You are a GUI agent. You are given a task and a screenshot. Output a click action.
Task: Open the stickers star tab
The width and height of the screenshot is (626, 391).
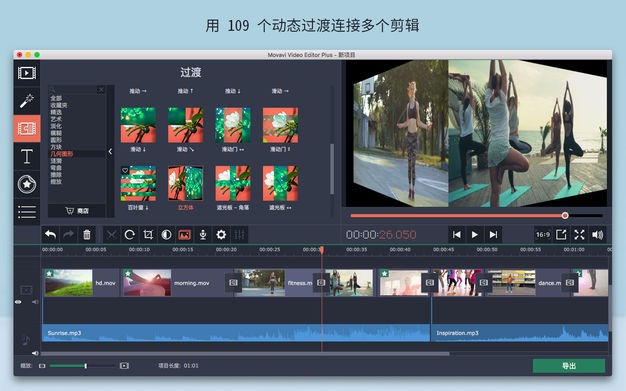coord(27,184)
